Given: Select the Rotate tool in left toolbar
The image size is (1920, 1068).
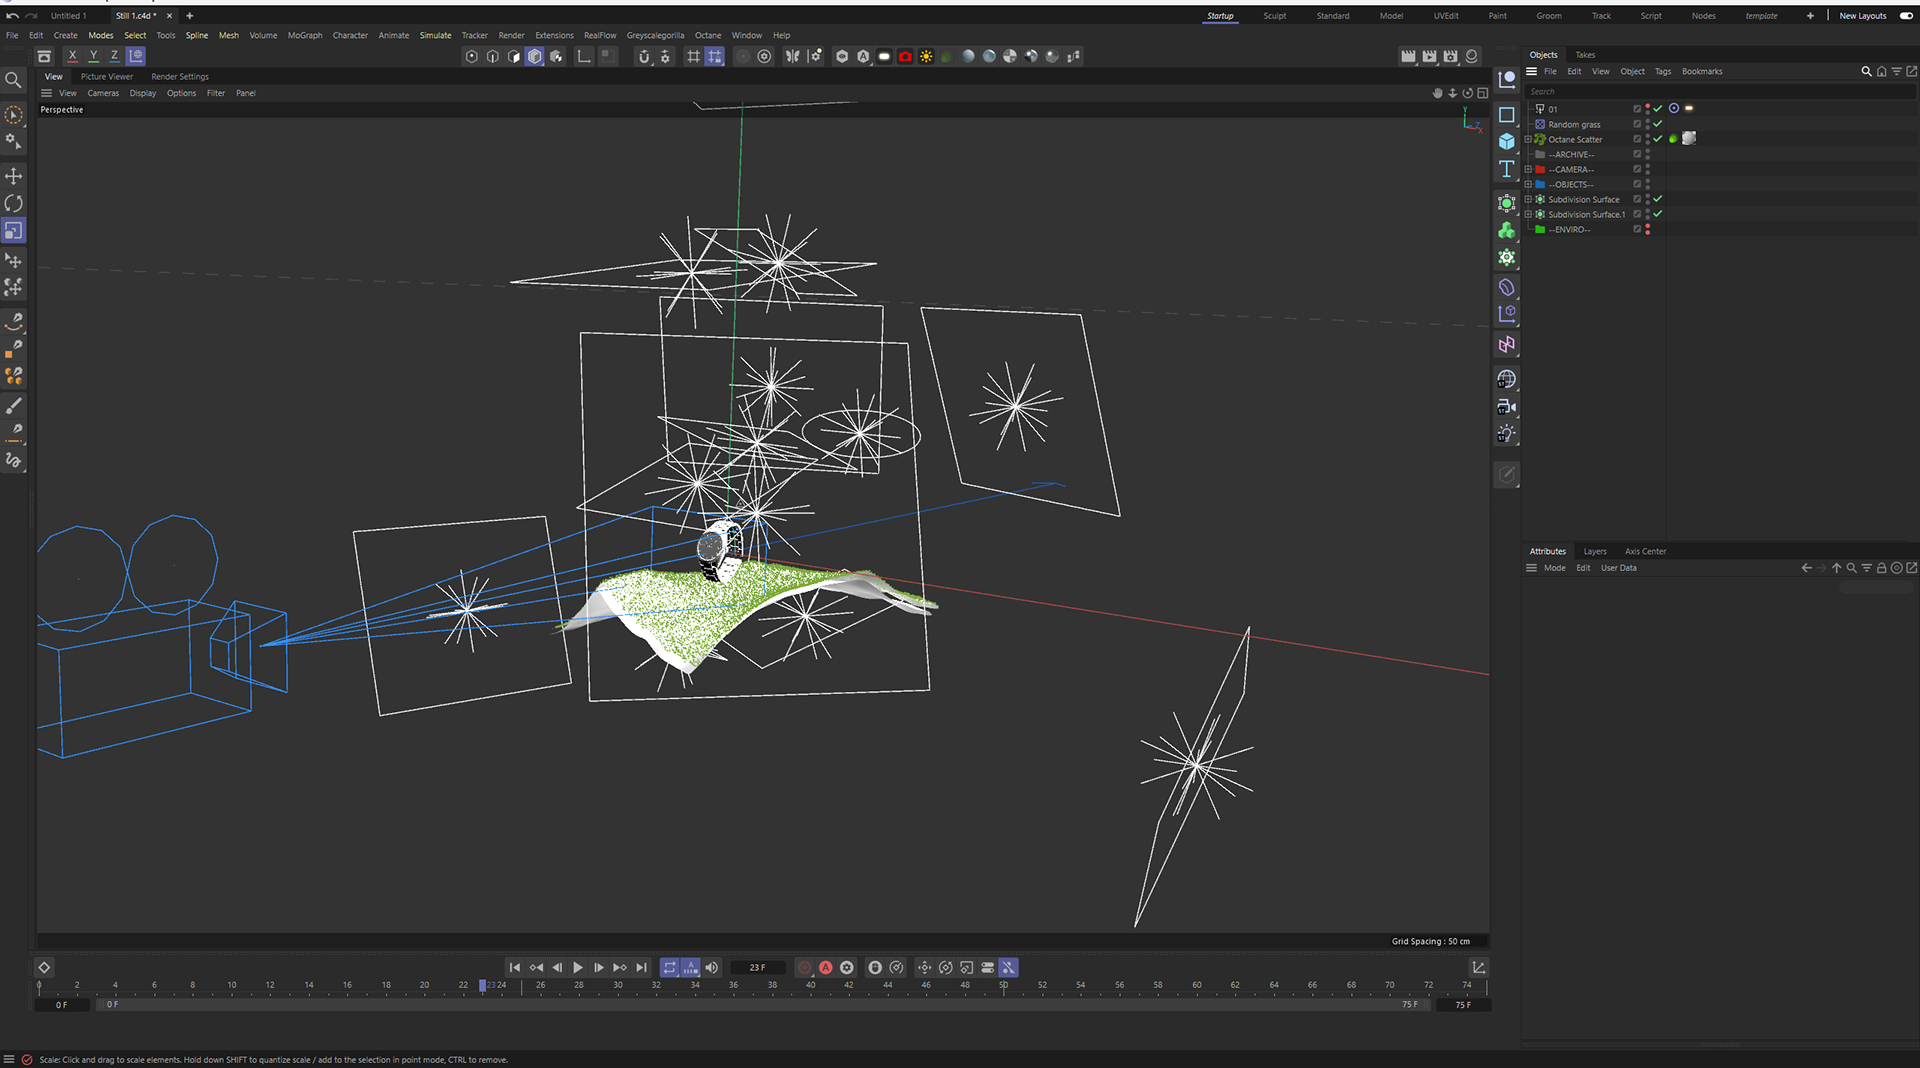Looking at the screenshot, I should click(13, 203).
